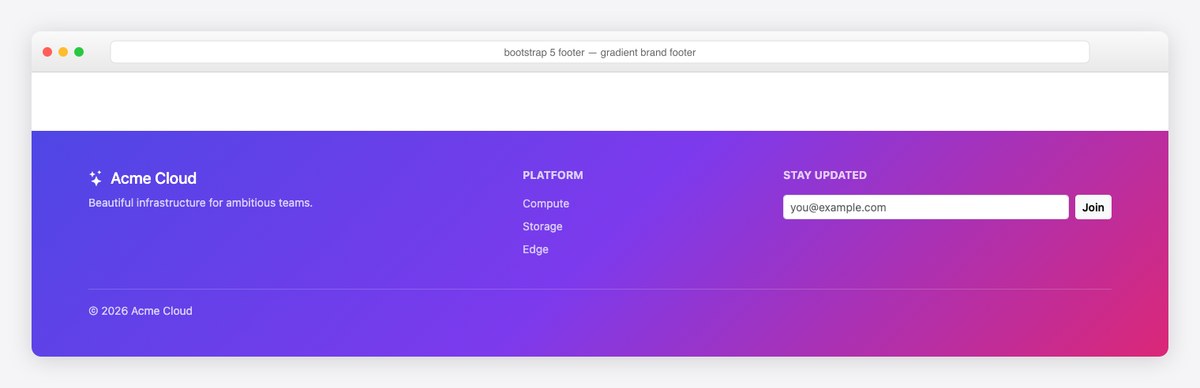Image resolution: width=1200 pixels, height=388 pixels.
Task: Close the window with red button
Action: pos(47,52)
